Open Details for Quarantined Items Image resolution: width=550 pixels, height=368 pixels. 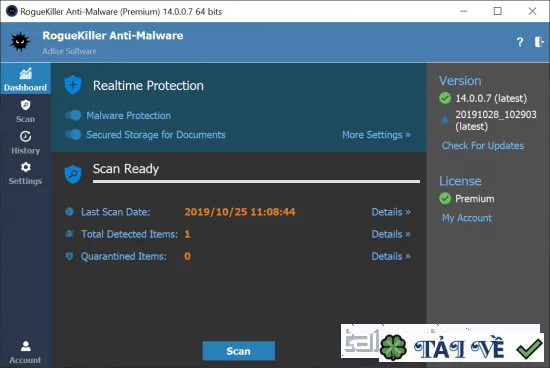click(x=391, y=256)
